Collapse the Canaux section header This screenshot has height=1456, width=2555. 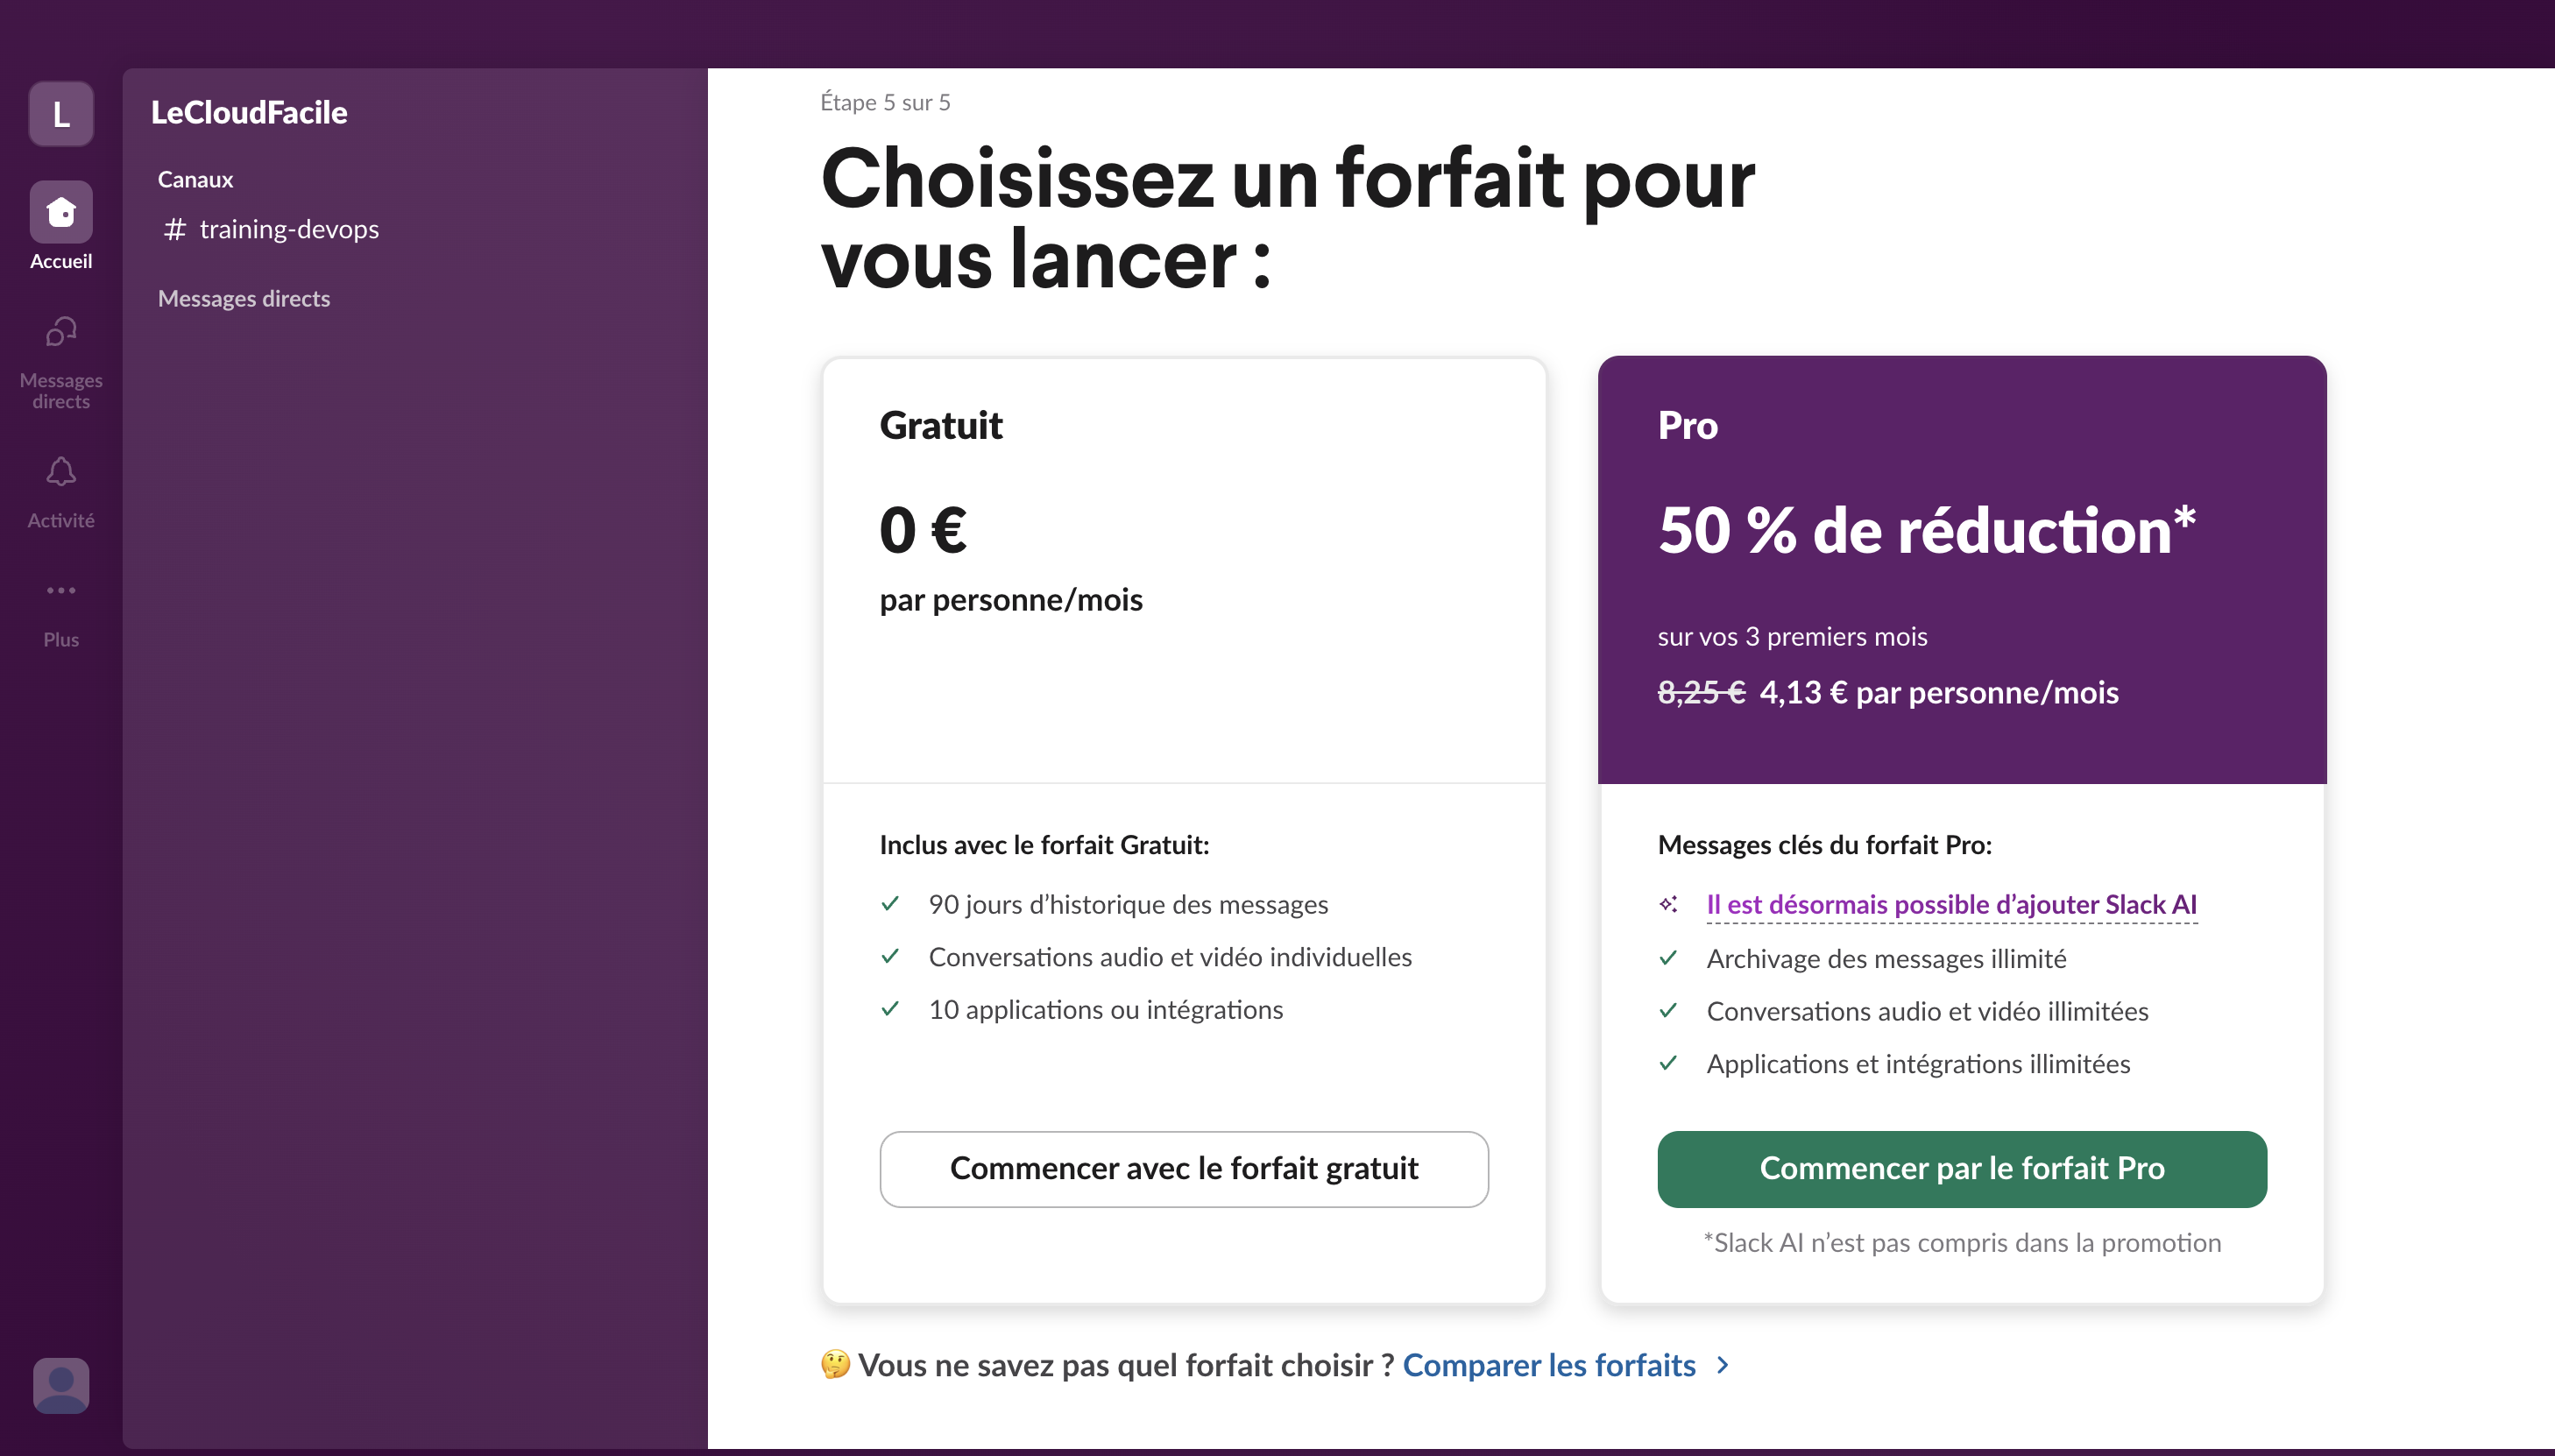point(195,180)
